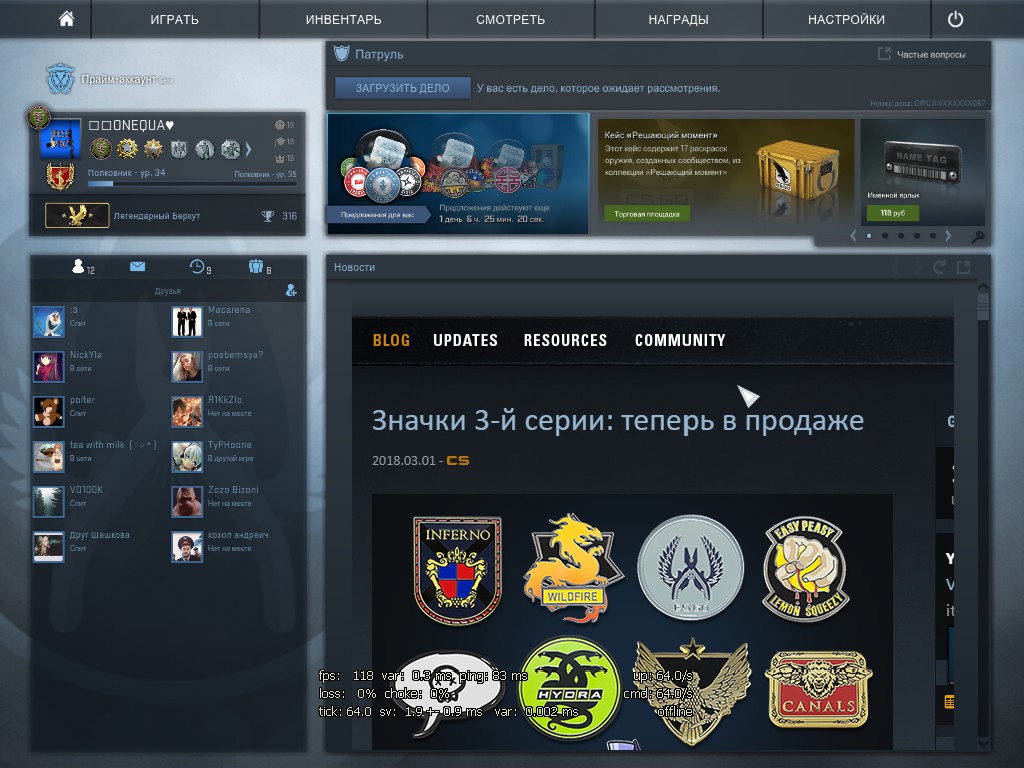Open the НАСТРОЙКИ menu
The width and height of the screenshot is (1024, 768).
846,20
